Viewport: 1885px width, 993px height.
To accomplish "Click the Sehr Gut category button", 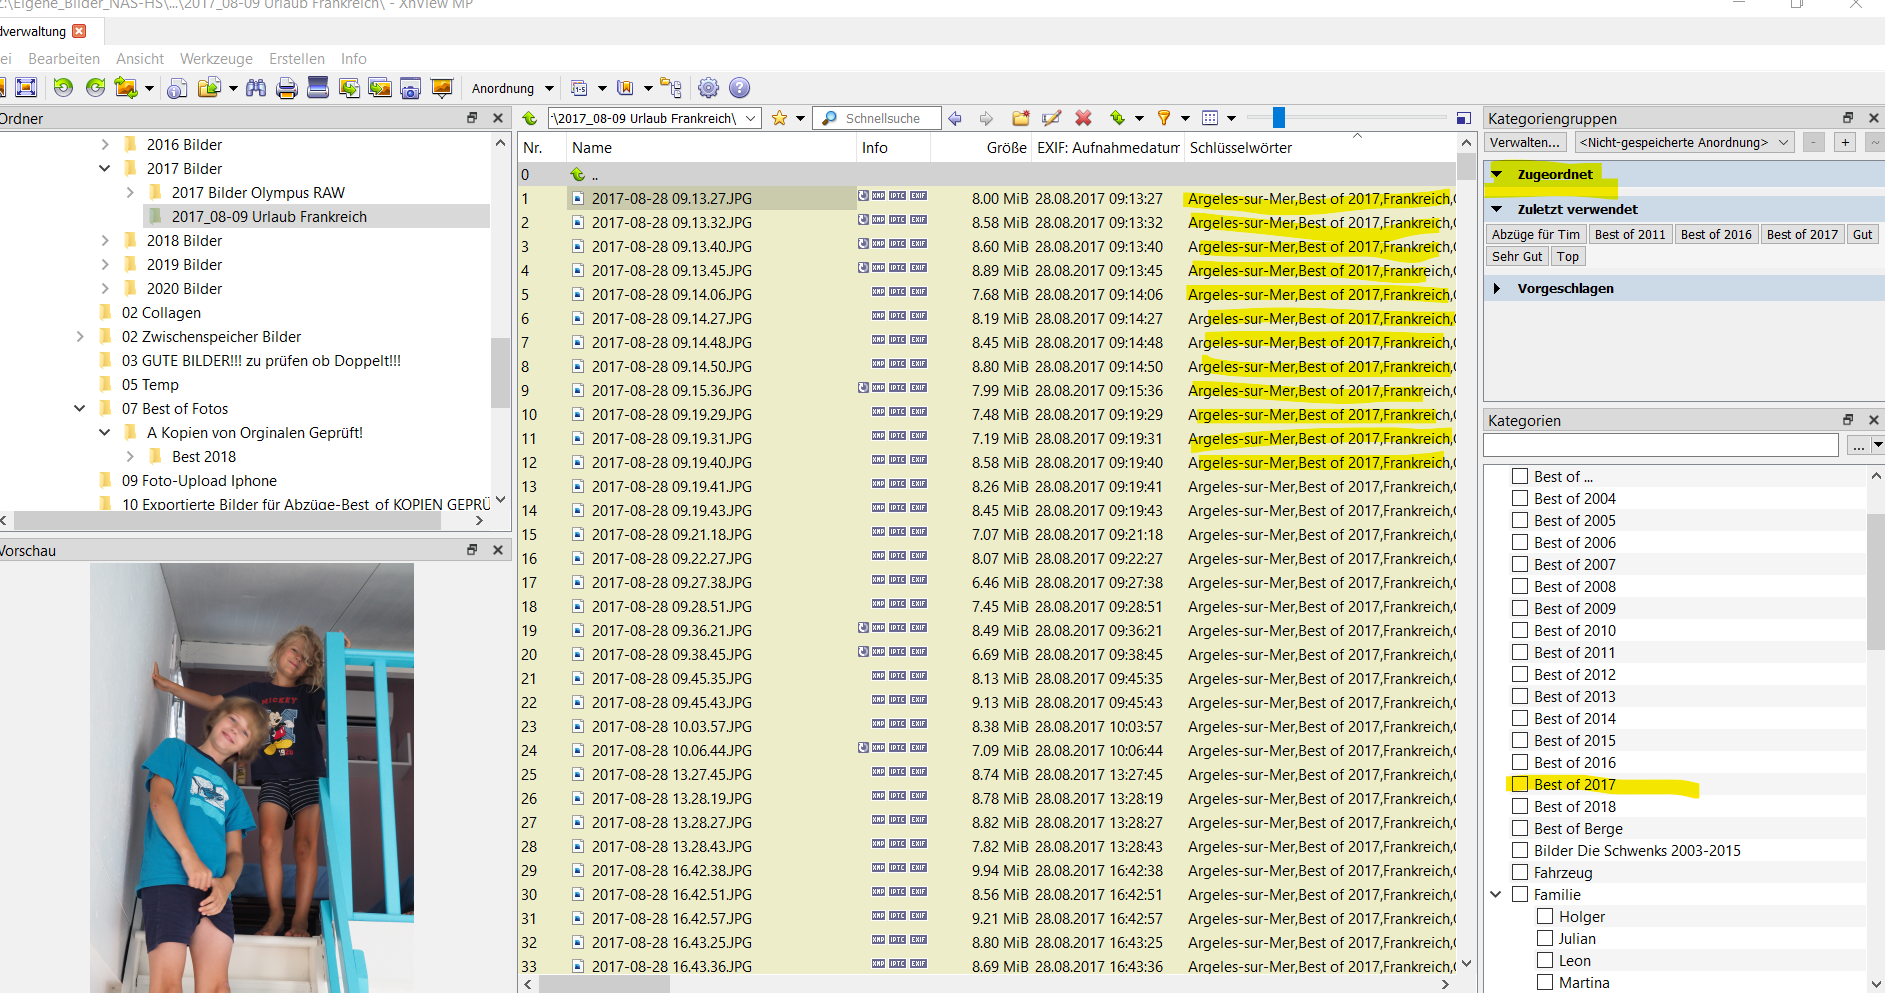I will click(x=1517, y=257).
